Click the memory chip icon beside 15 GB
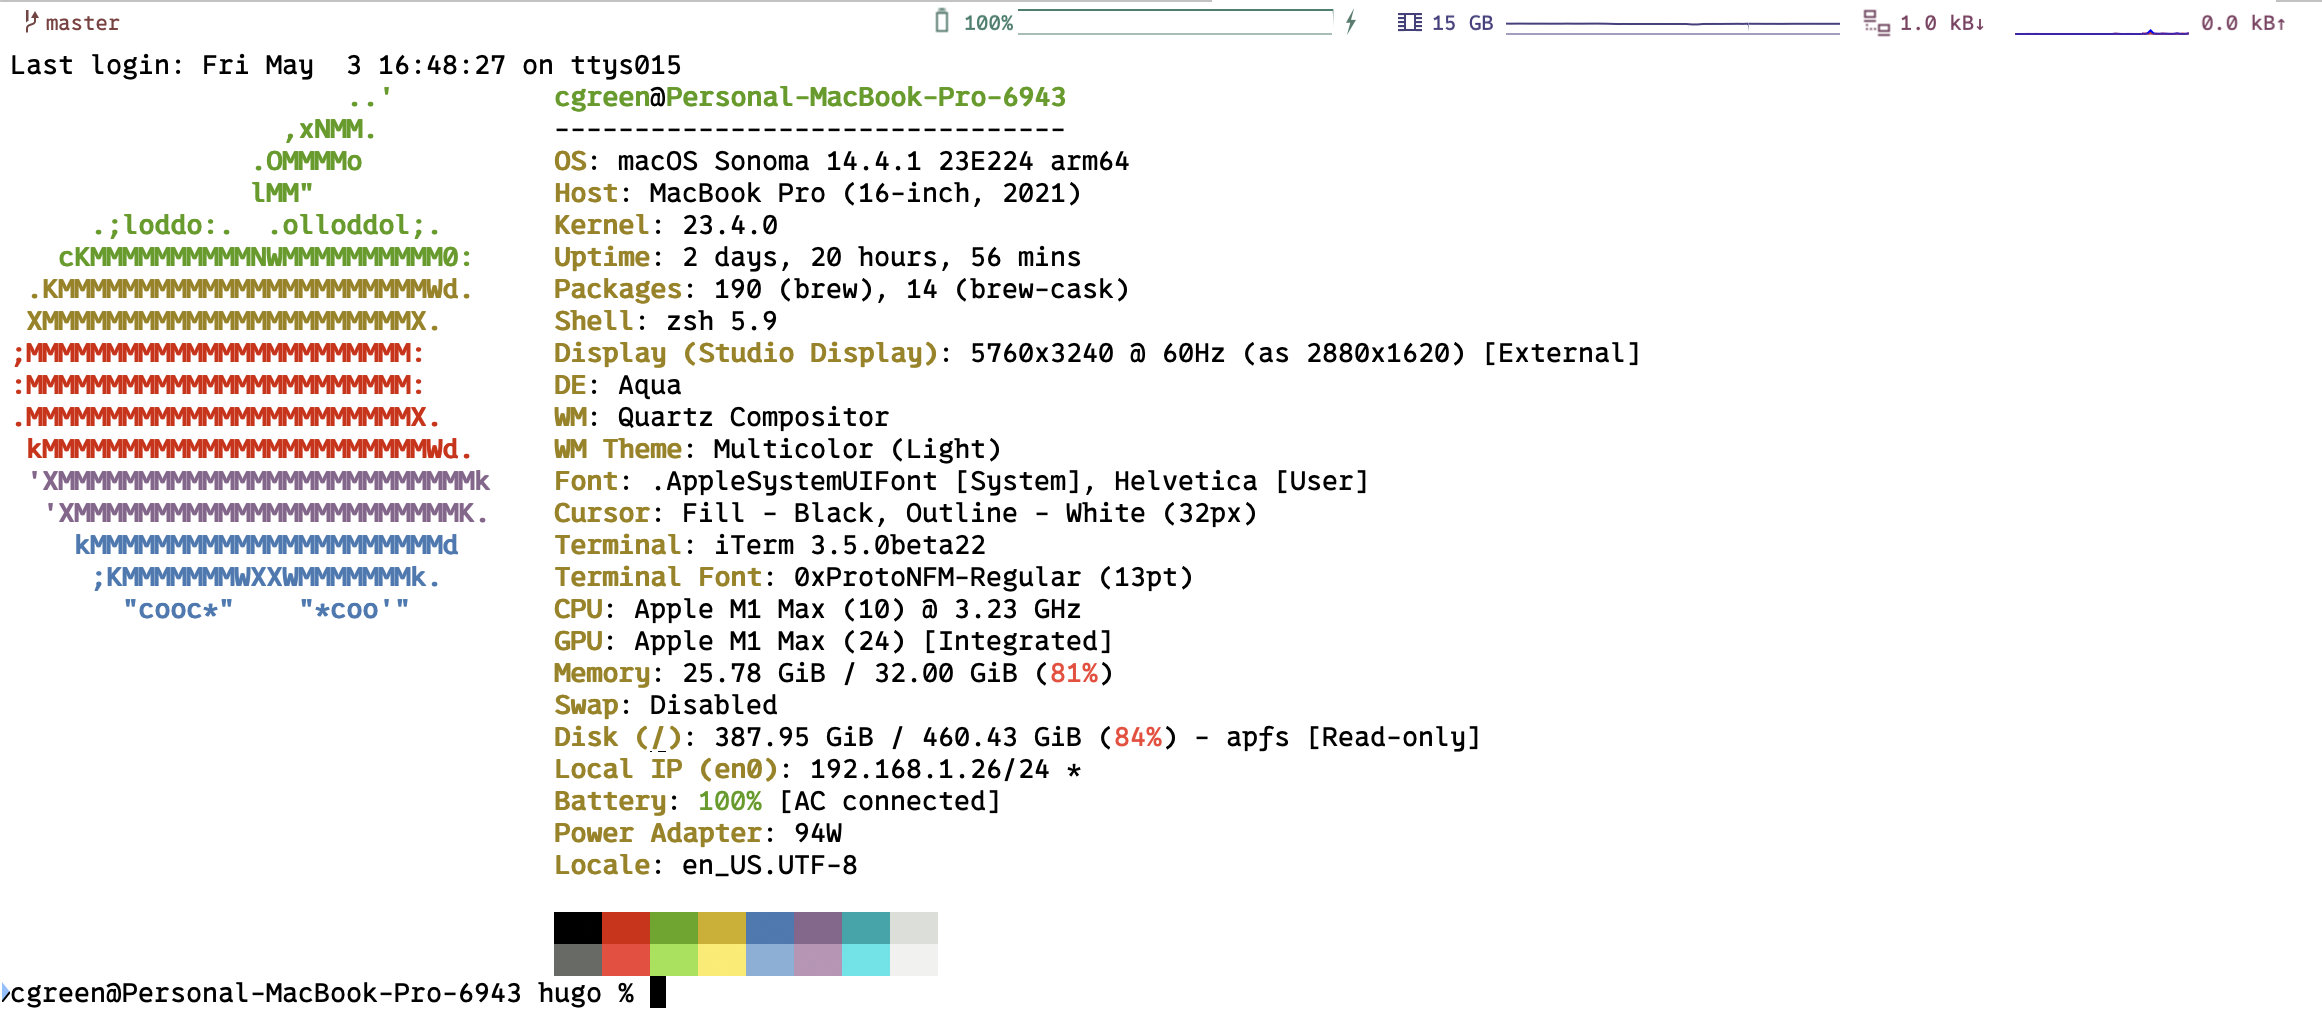 tap(1409, 22)
